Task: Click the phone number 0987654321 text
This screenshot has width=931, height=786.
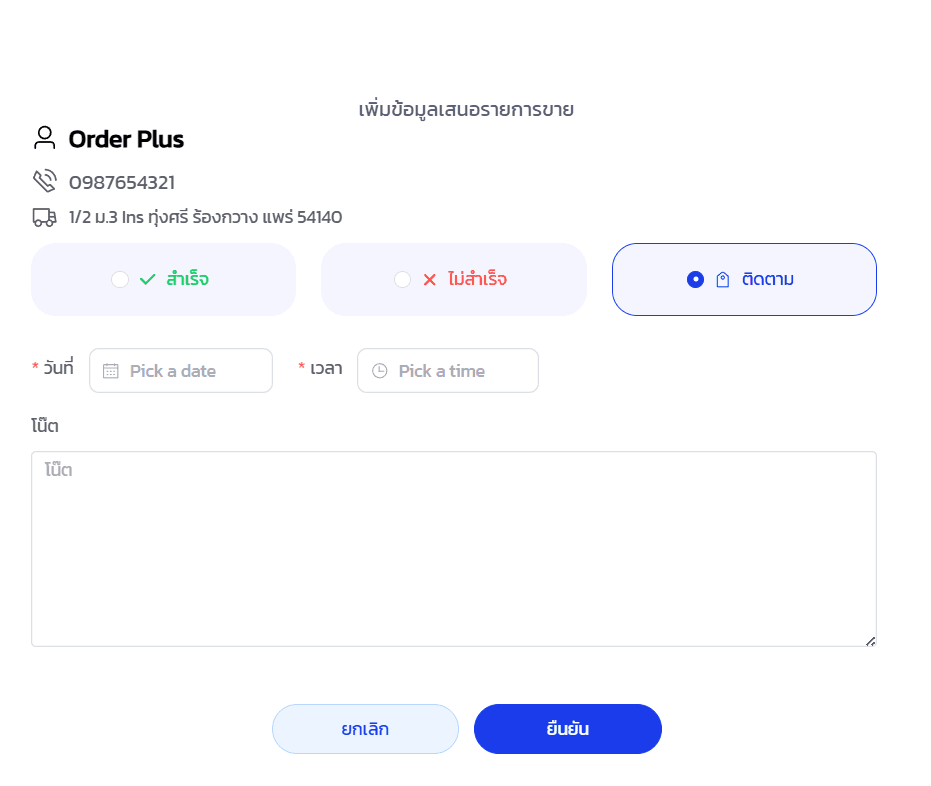Action: [x=122, y=182]
